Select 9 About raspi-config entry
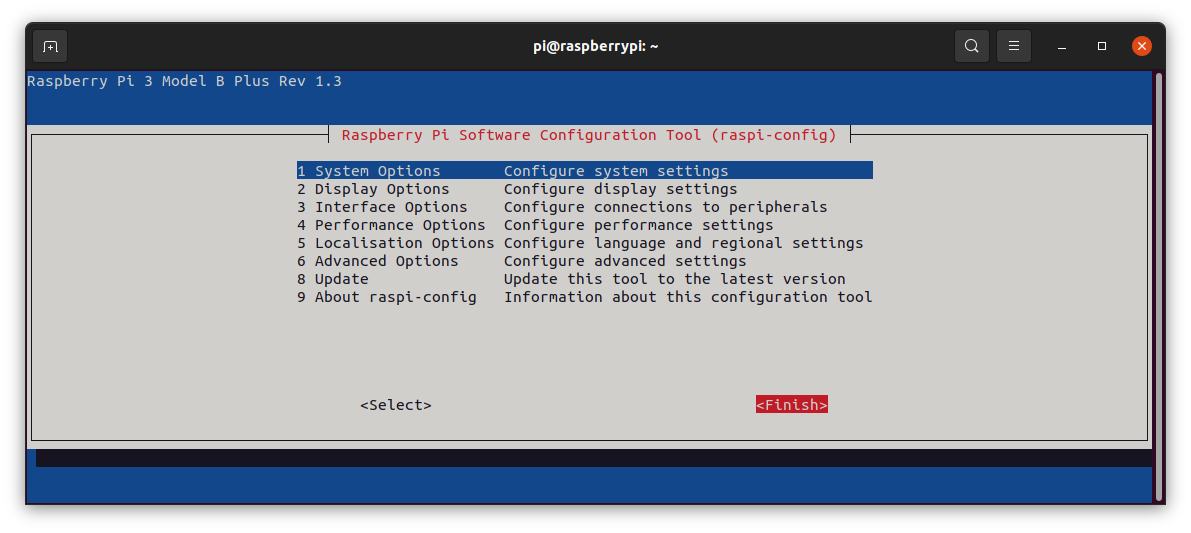 (x=584, y=297)
